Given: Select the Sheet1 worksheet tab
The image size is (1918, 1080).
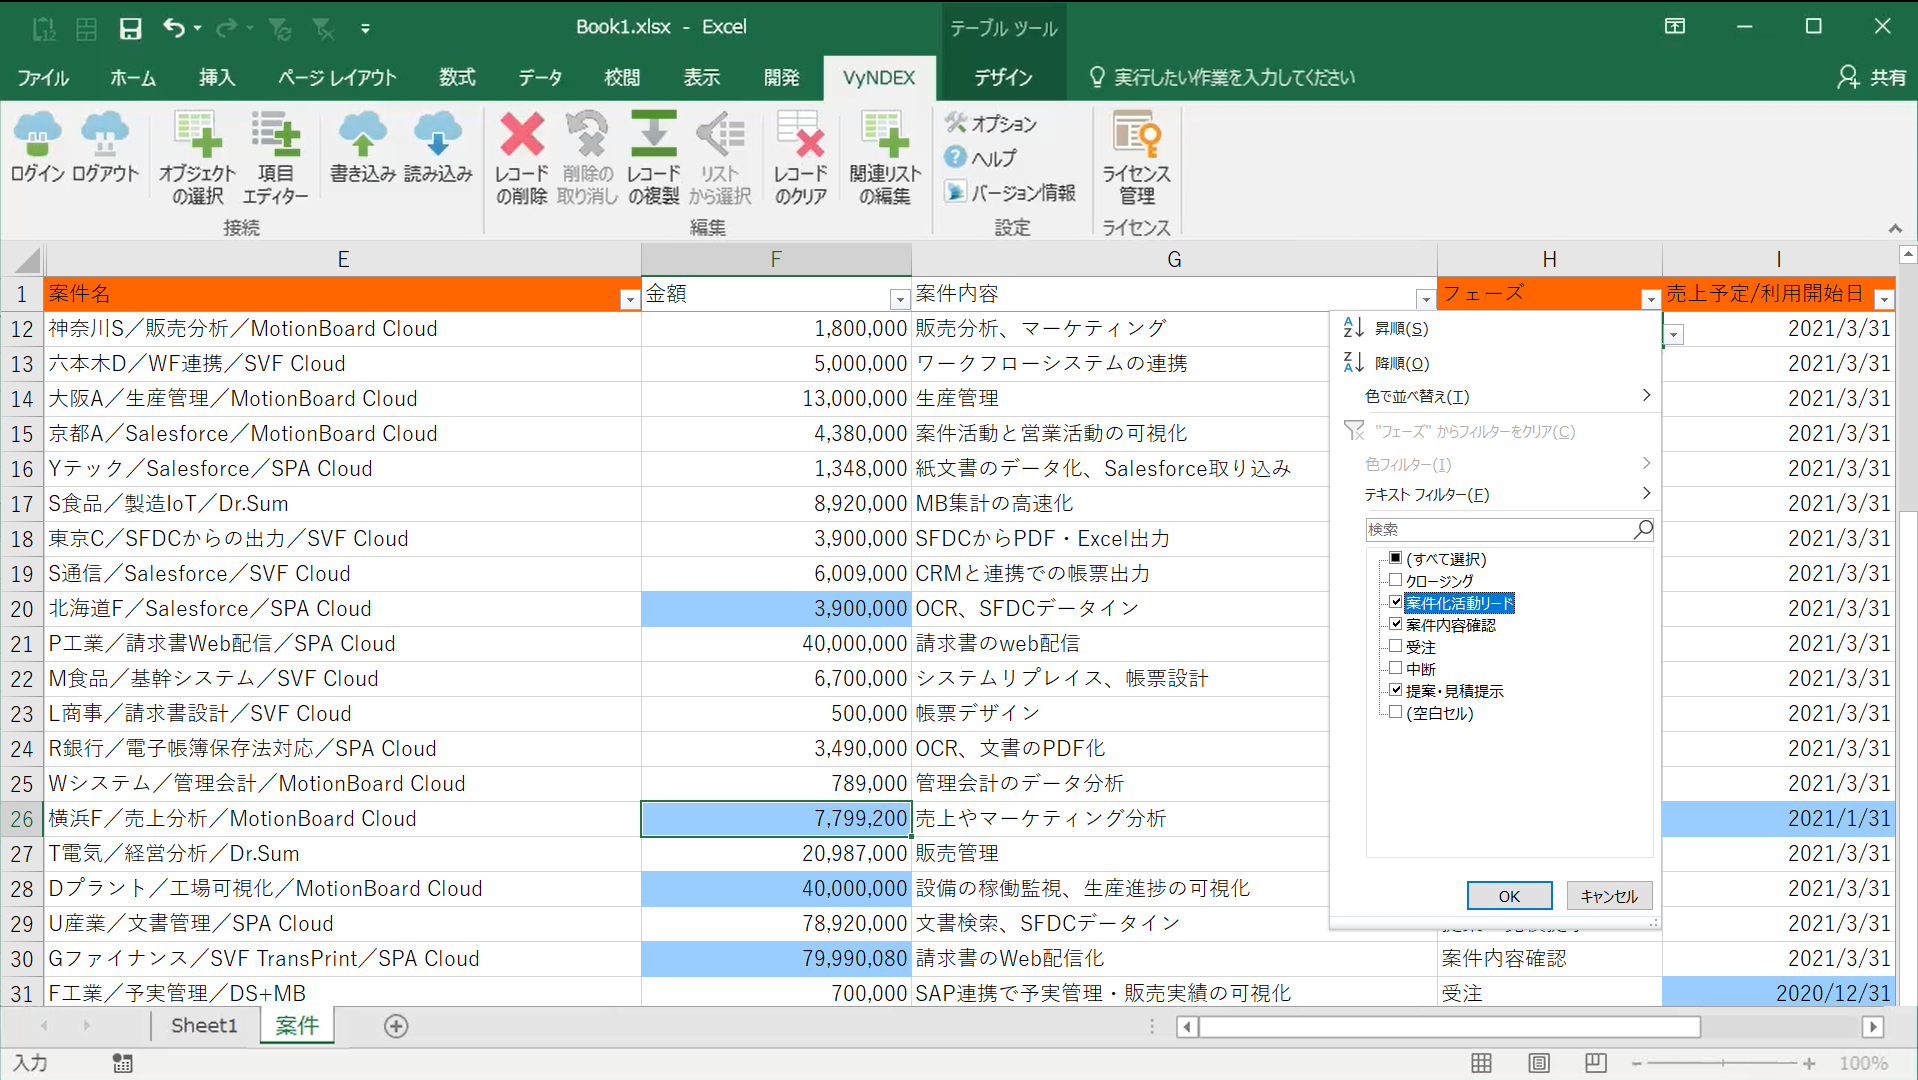Looking at the screenshot, I should point(204,1025).
